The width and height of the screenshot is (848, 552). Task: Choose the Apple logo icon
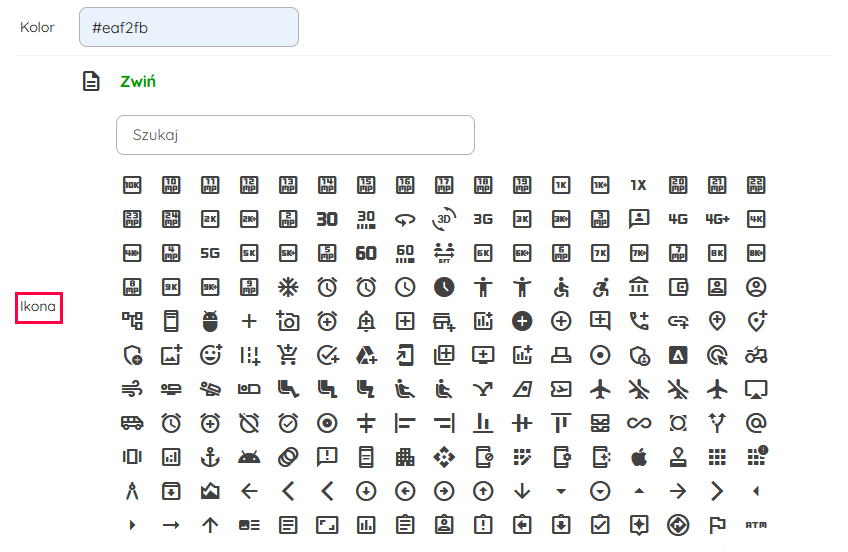click(x=639, y=456)
